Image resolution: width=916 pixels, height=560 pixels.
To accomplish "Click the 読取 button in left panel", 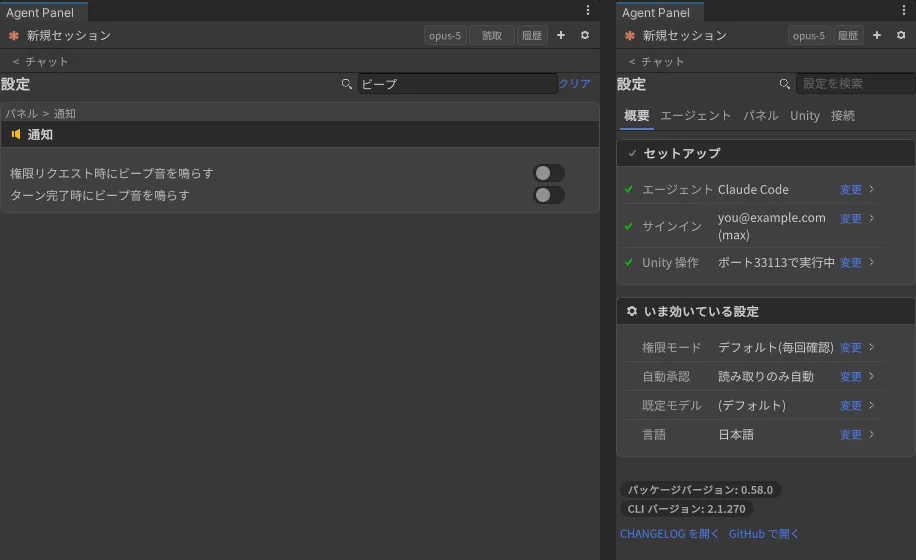I will click(x=492, y=36).
